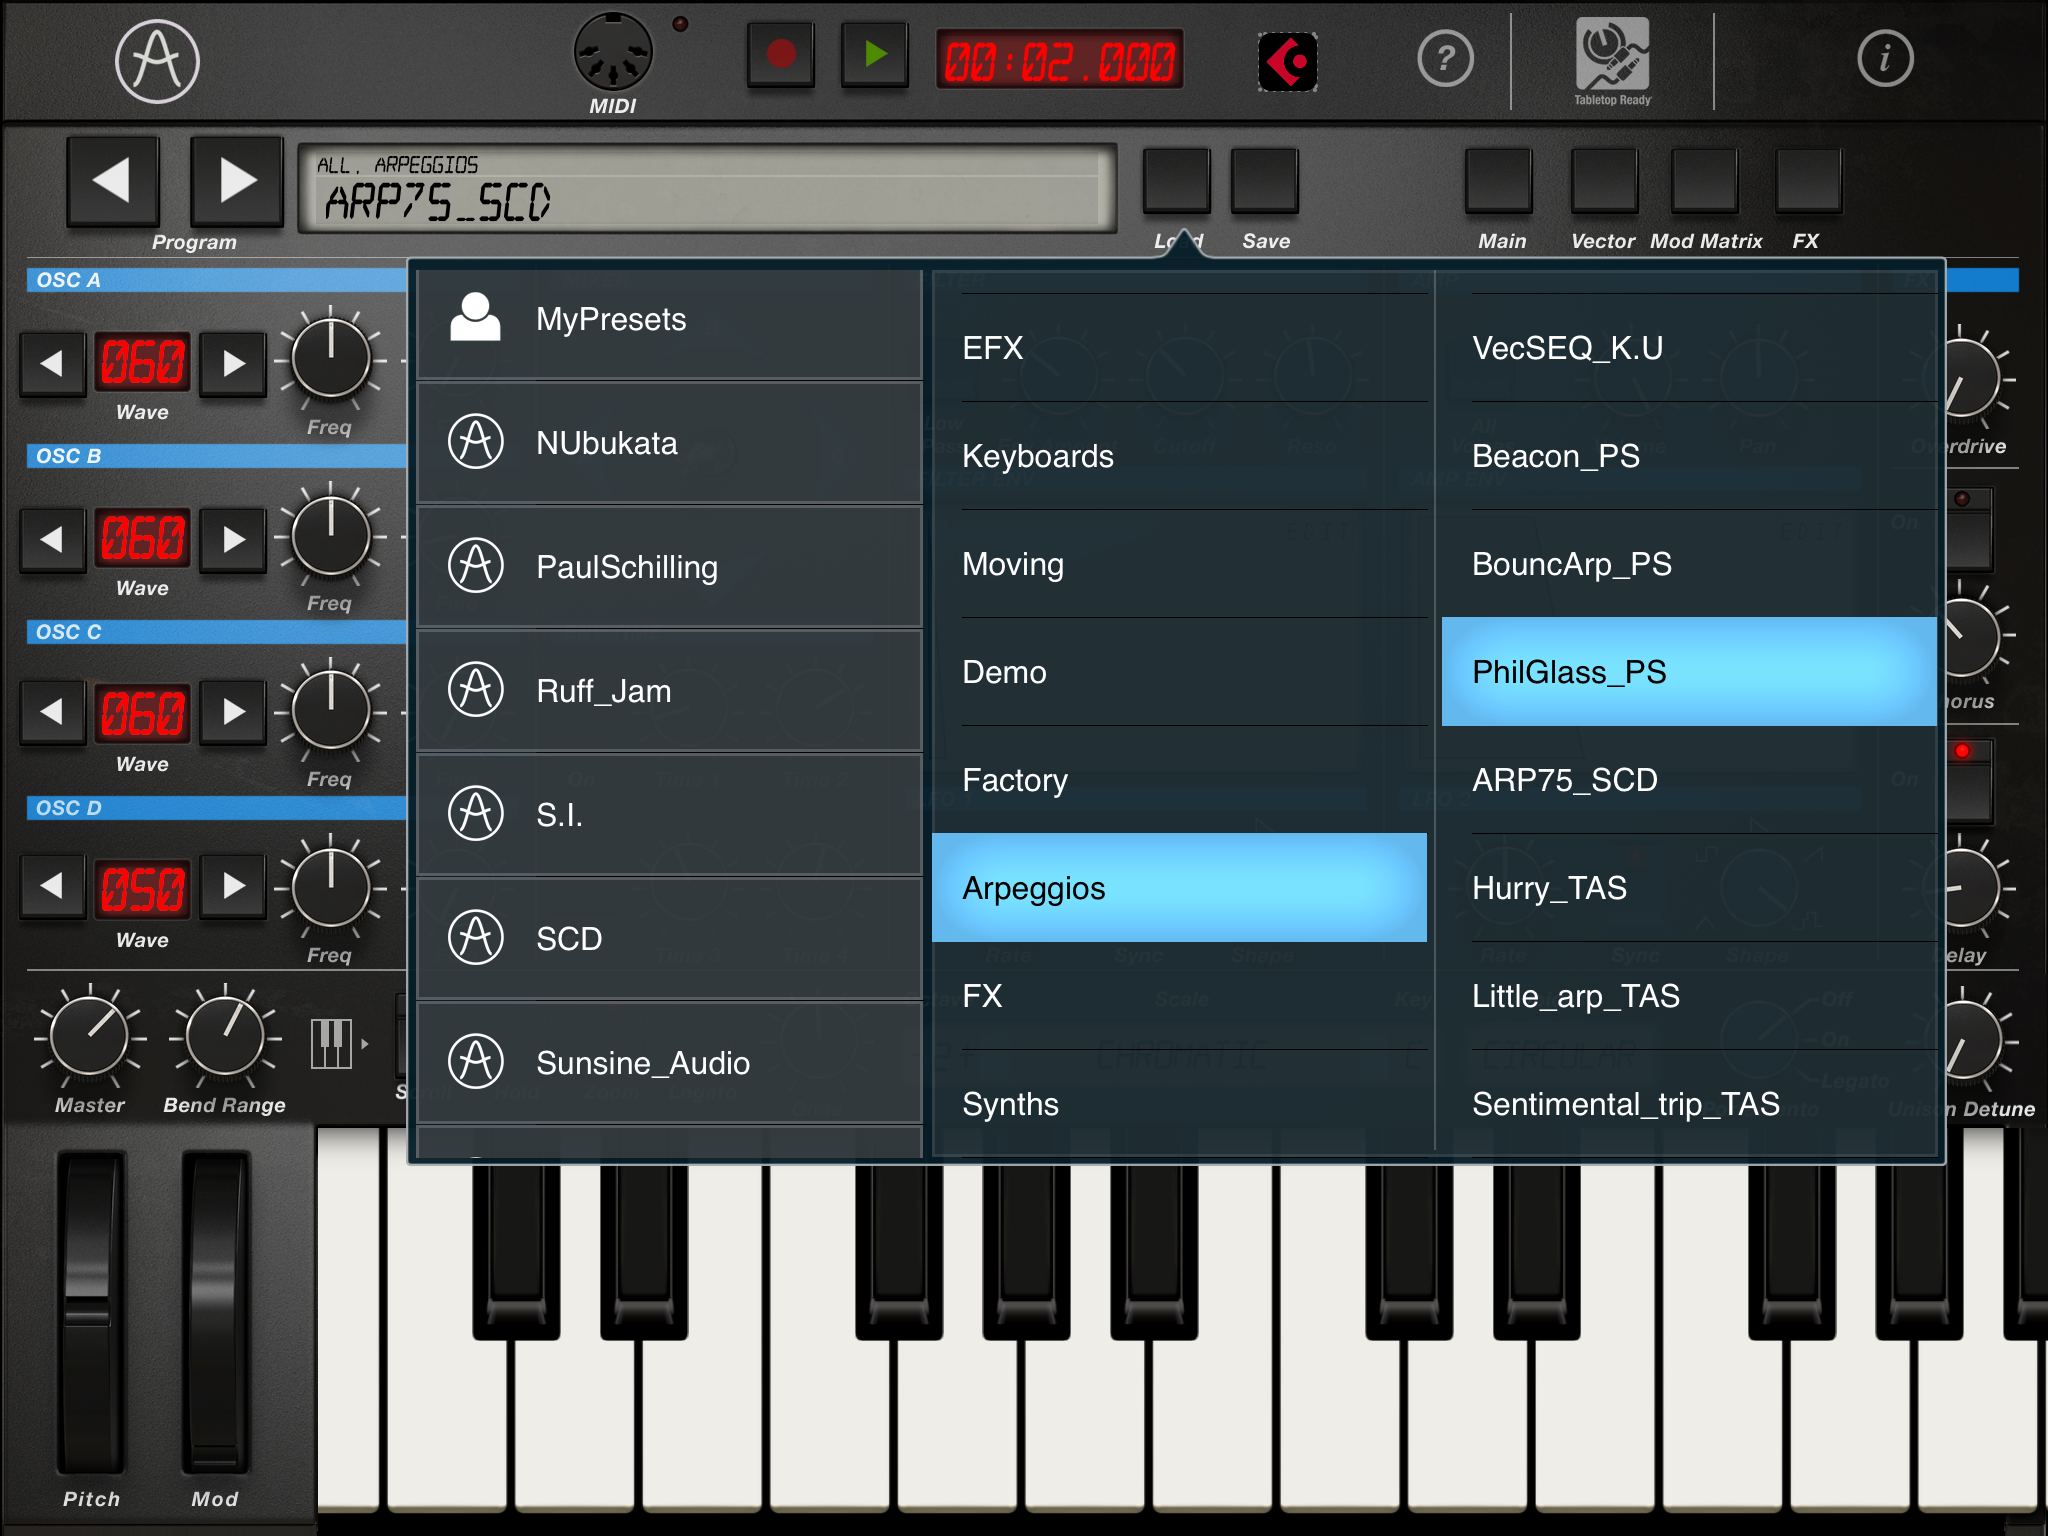Switch to the Main page
This screenshot has width=2048, height=1536.
[x=1499, y=181]
